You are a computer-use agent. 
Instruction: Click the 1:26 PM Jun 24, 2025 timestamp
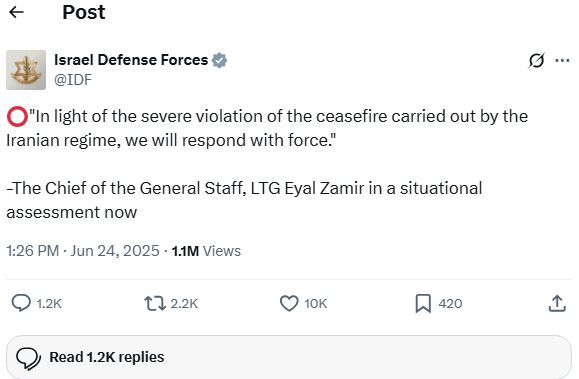click(83, 251)
